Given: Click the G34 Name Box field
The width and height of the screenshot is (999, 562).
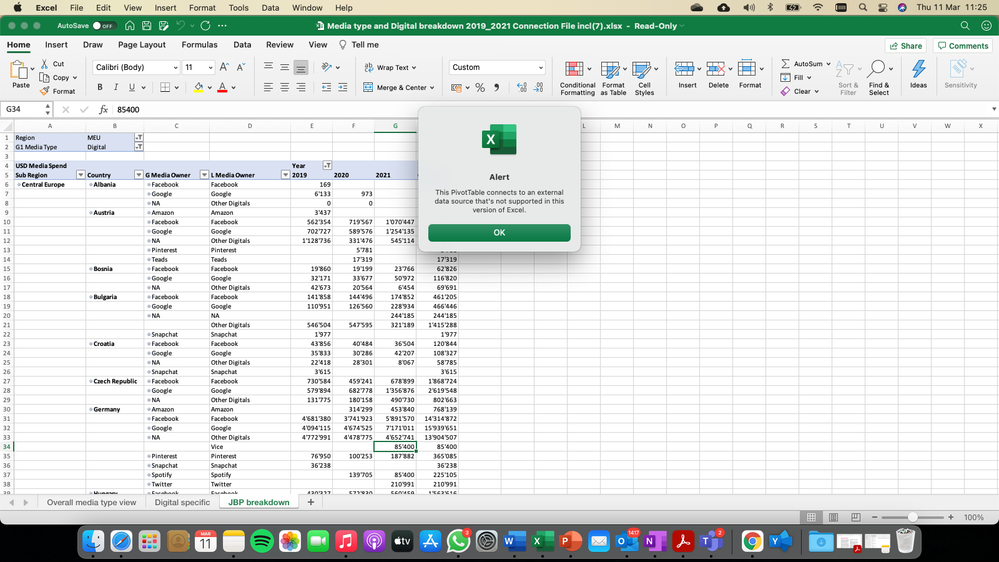Looking at the screenshot, I should [x=20, y=109].
